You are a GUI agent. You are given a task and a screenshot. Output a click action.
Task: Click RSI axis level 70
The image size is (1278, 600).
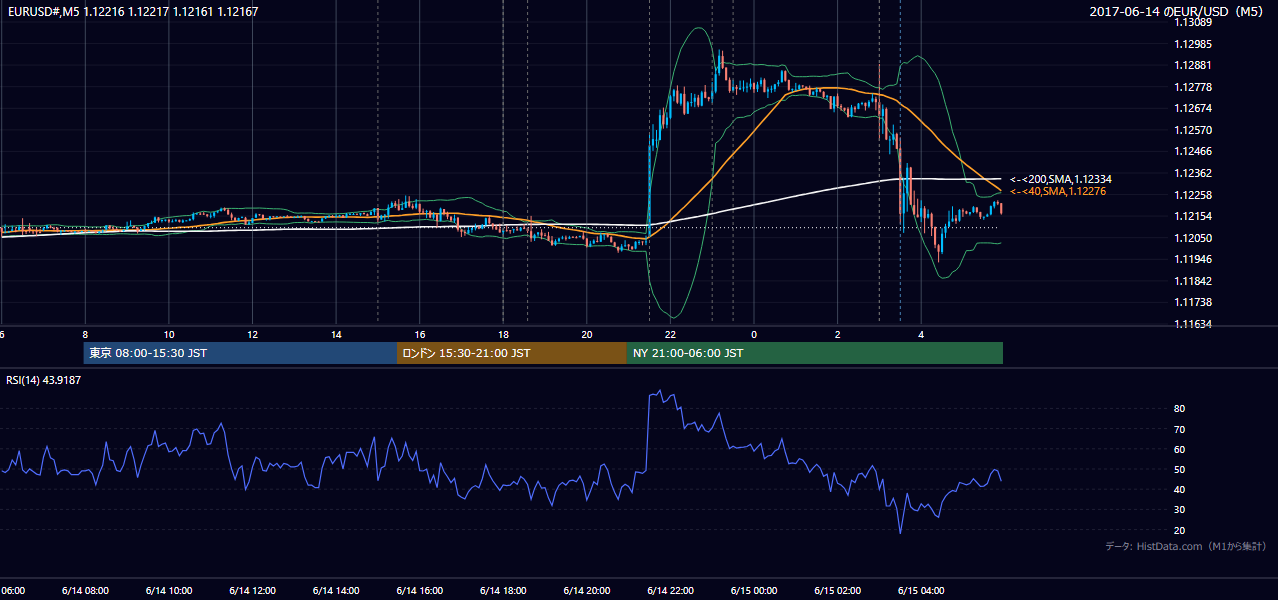(x=1180, y=429)
